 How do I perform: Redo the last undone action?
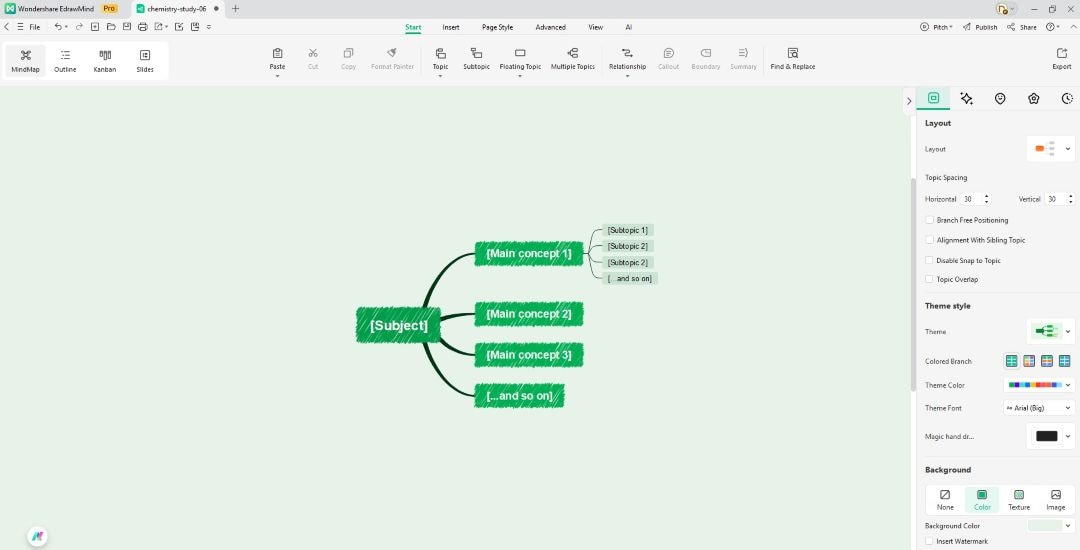79,27
